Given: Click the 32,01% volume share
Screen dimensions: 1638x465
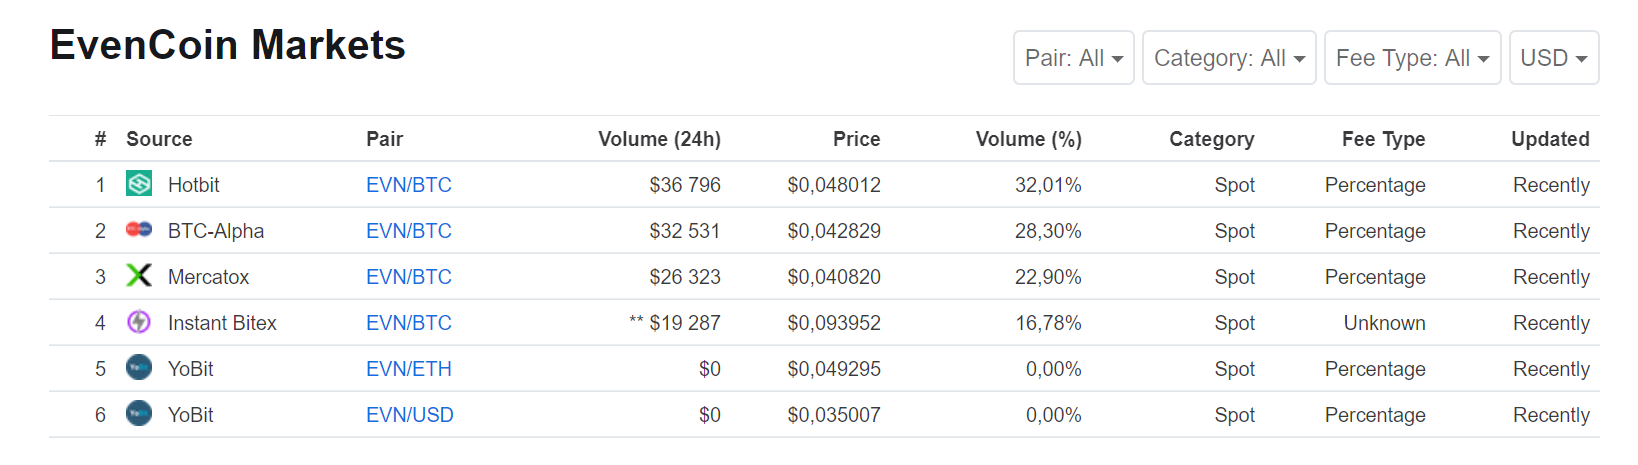Looking at the screenshot, I should click(1048, 185).
